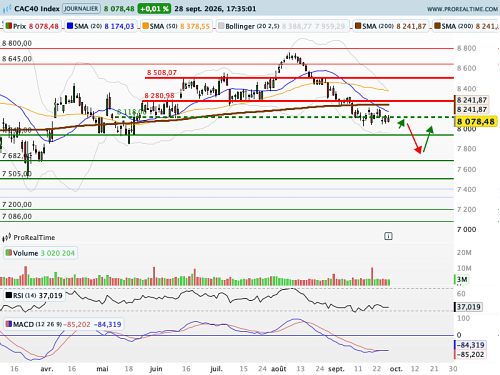Image resolution: width=500 pixels, height=375 pixels.
Task: Click the juil. date on time axis
Action: pos(216,369)
